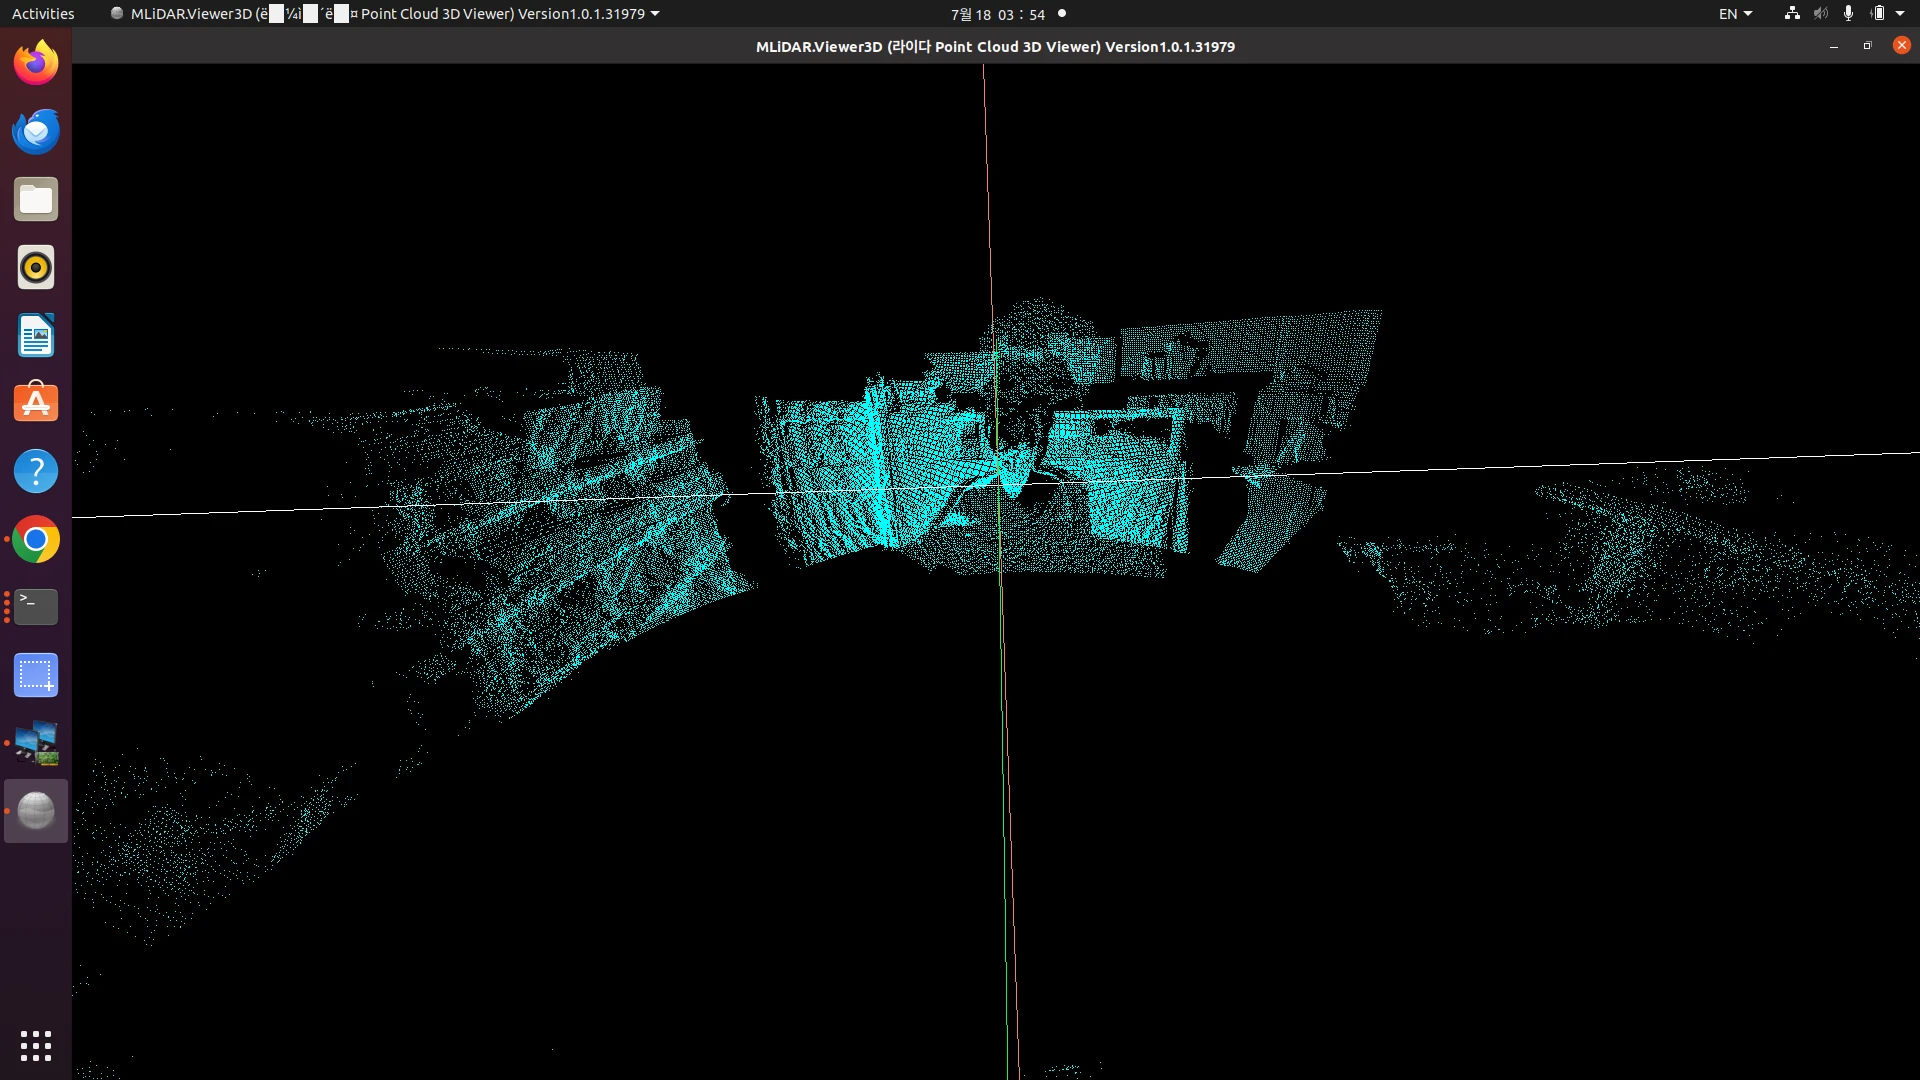Minimize the MLiDAR Viewer3D window
The width and height of the screenshot is (1920, 1080).
[x=1833, y=47]
